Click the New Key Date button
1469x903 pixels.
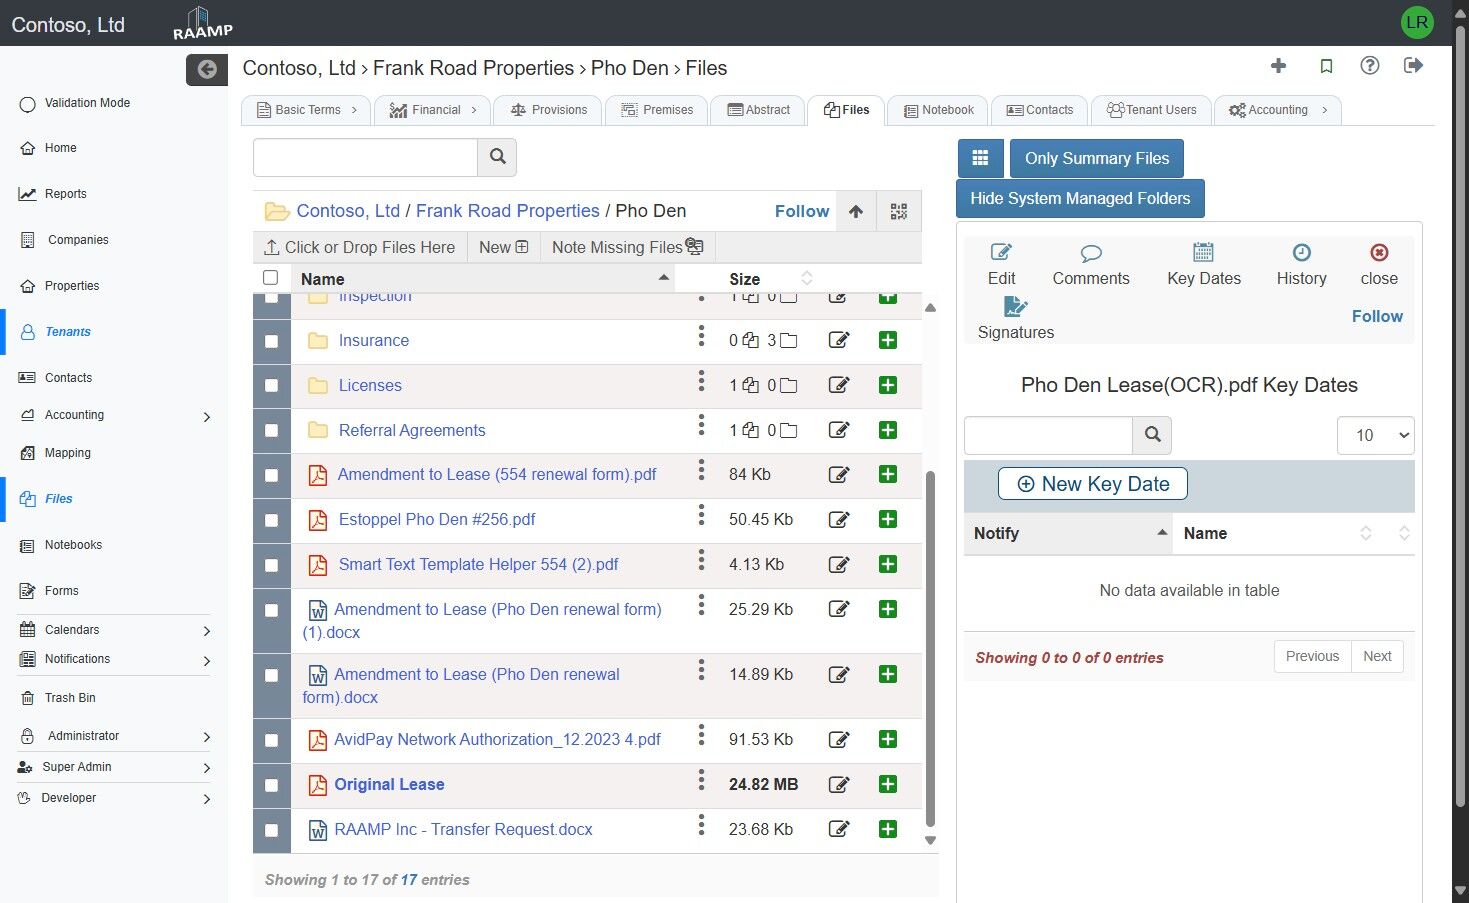1092,484
